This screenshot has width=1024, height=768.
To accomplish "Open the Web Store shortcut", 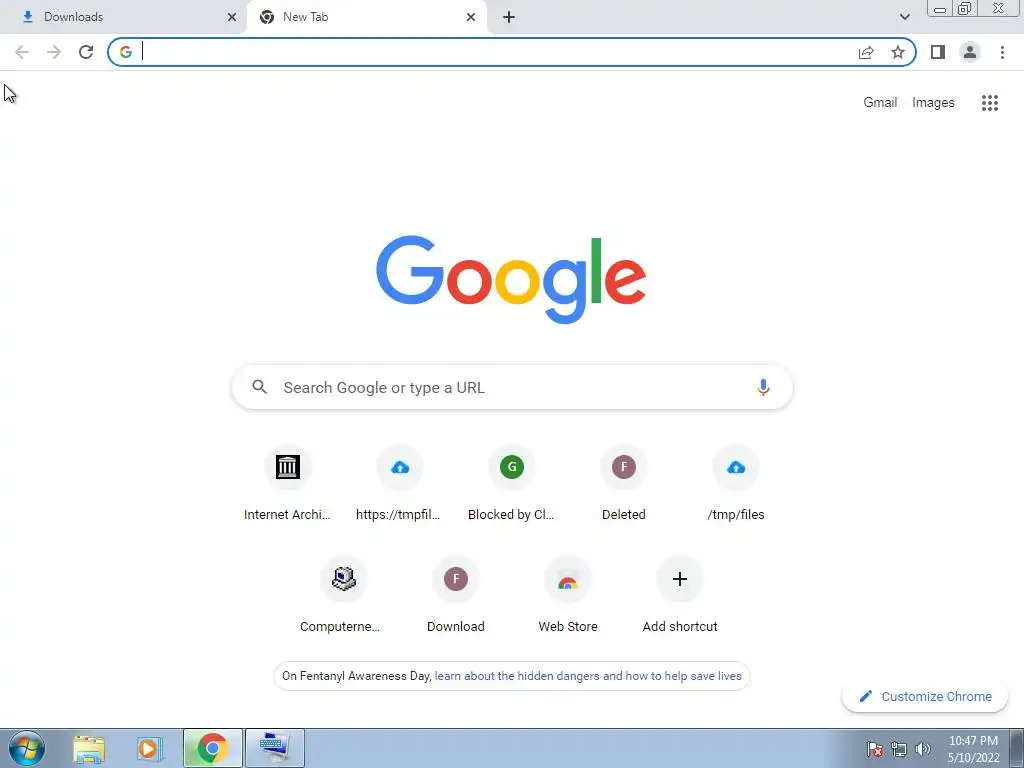I will 568,596.
